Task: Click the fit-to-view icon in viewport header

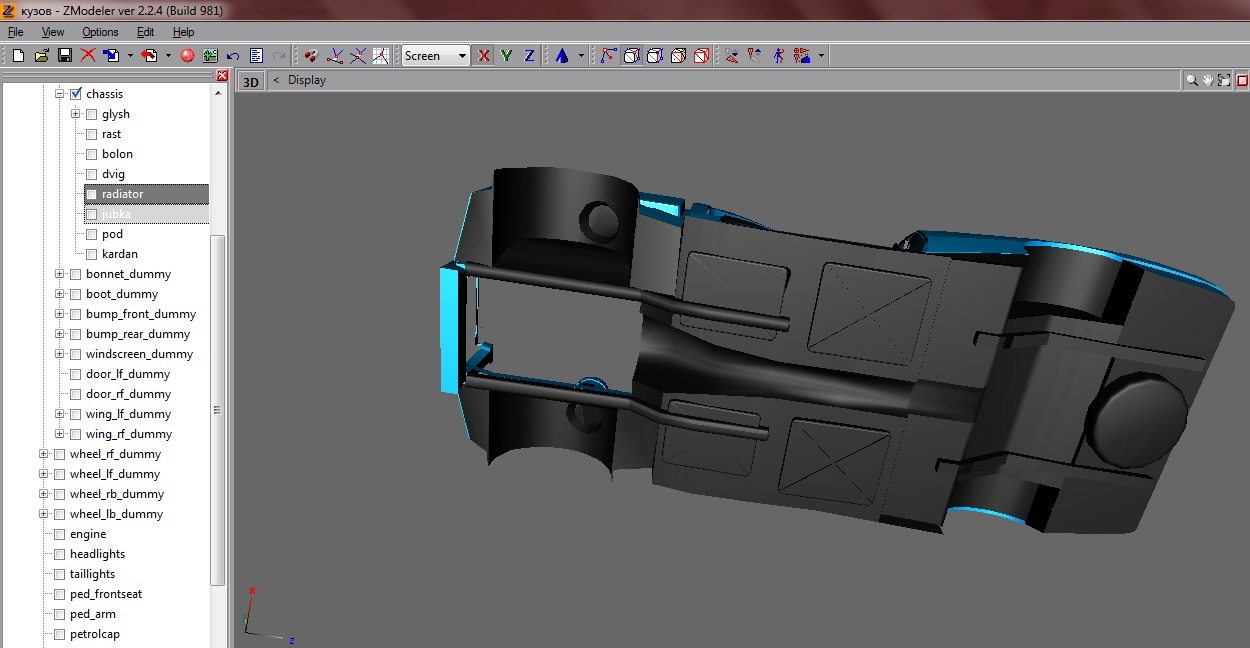Action: [1224, 80]
